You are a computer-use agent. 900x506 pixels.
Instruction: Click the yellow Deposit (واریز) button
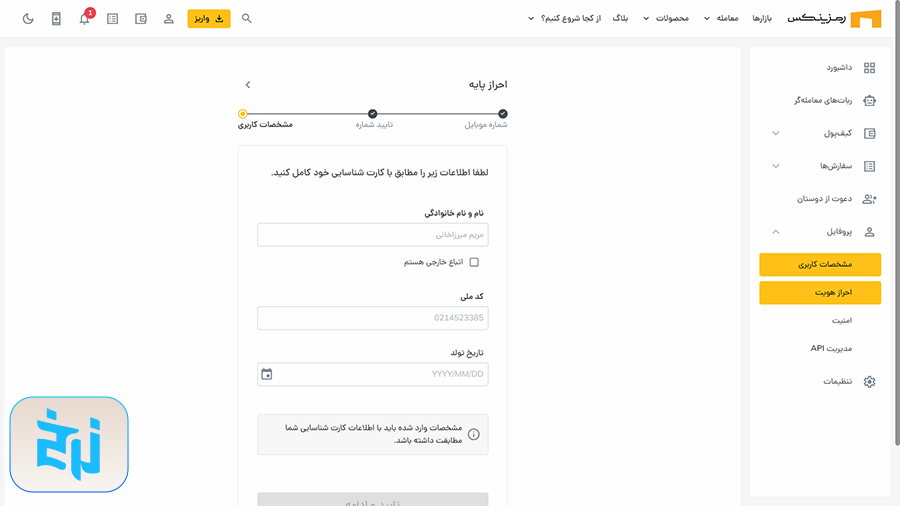[x=209, y=18]
